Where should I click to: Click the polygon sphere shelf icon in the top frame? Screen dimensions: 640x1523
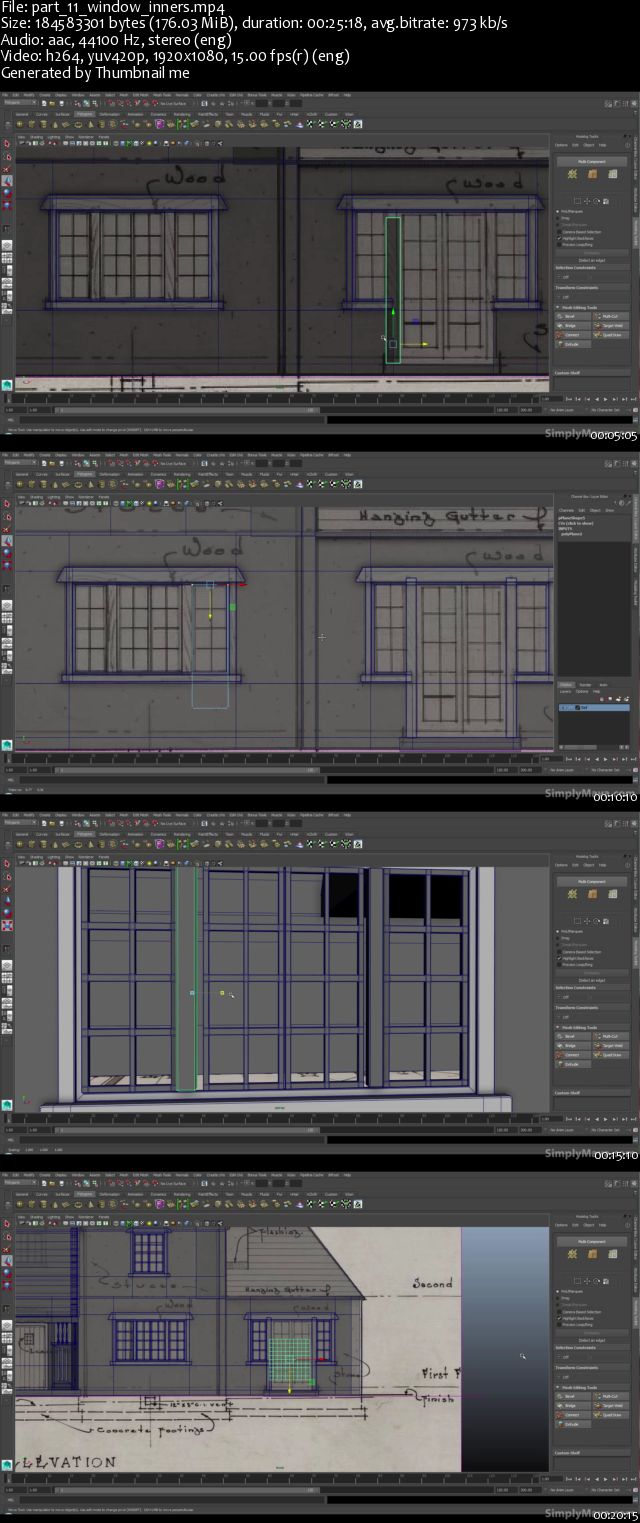point(19,124)
